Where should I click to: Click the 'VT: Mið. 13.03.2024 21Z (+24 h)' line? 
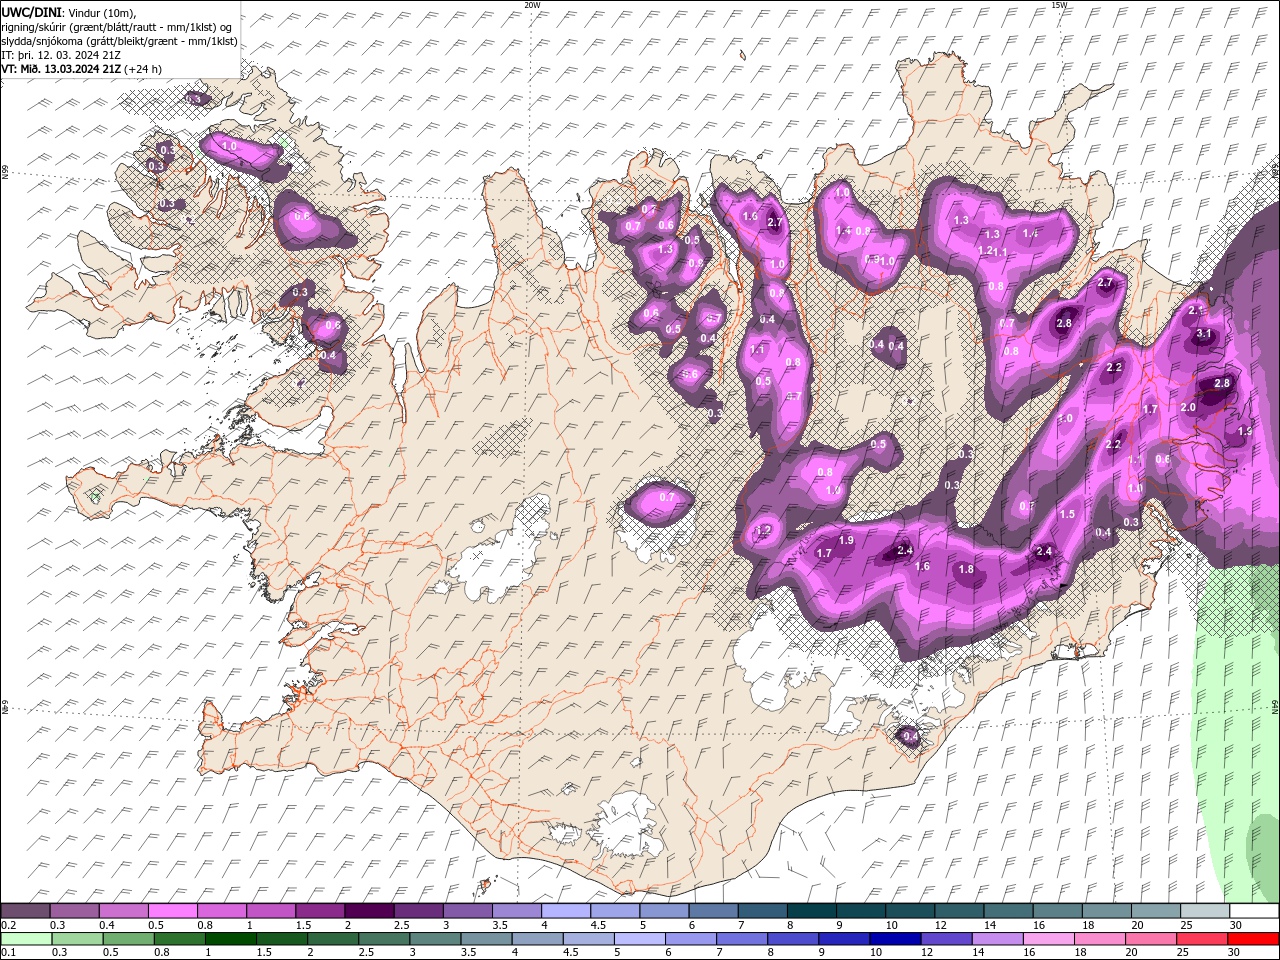pyautogui.click(x=82, y=69)
